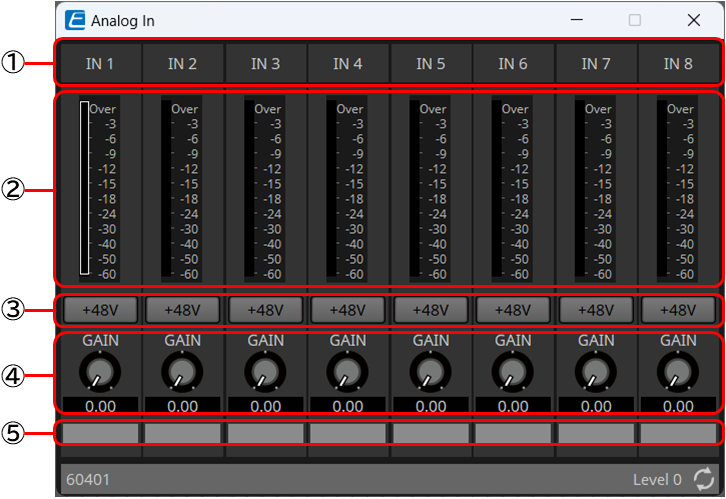This screenshot has width=726, height=499.
Task: Select the GAIN knob of IN 7
Action: click(596, 371)
